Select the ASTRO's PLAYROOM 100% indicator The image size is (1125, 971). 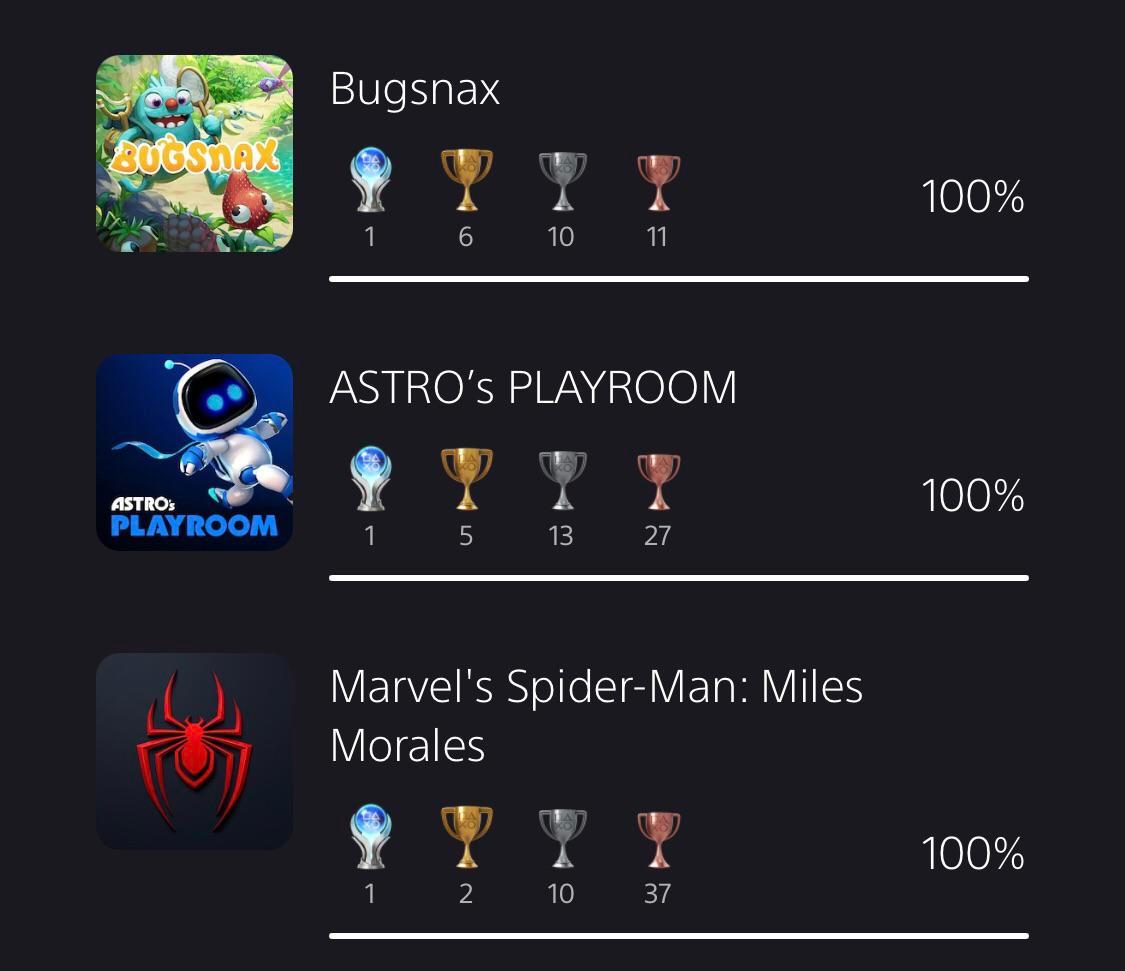click(972, 495)
